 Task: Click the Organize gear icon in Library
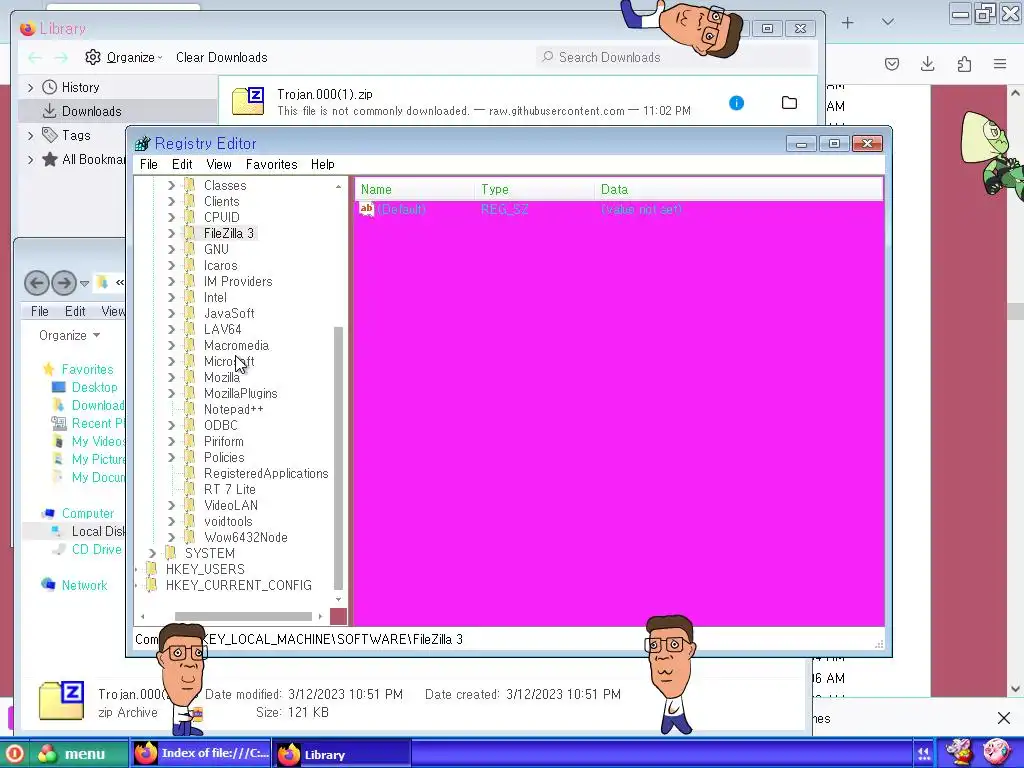(x=93, y=57)
